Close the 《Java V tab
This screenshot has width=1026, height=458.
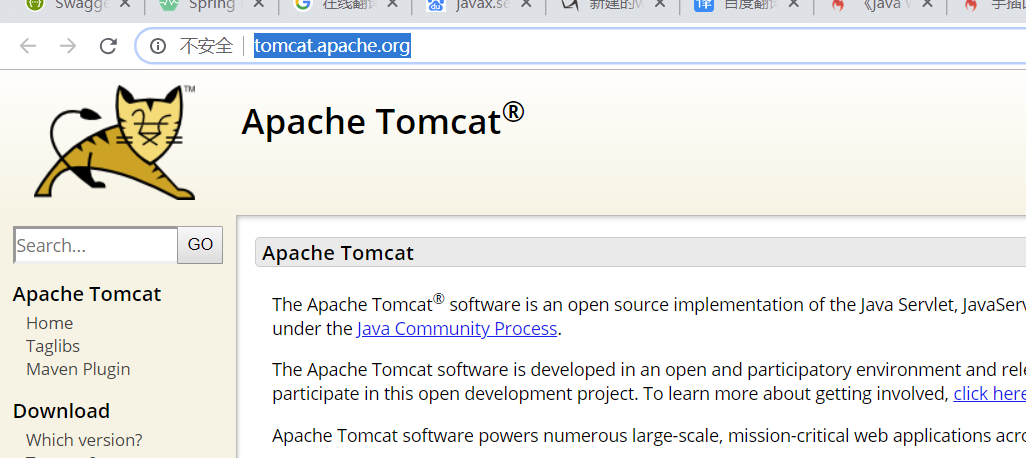[927, 4]
